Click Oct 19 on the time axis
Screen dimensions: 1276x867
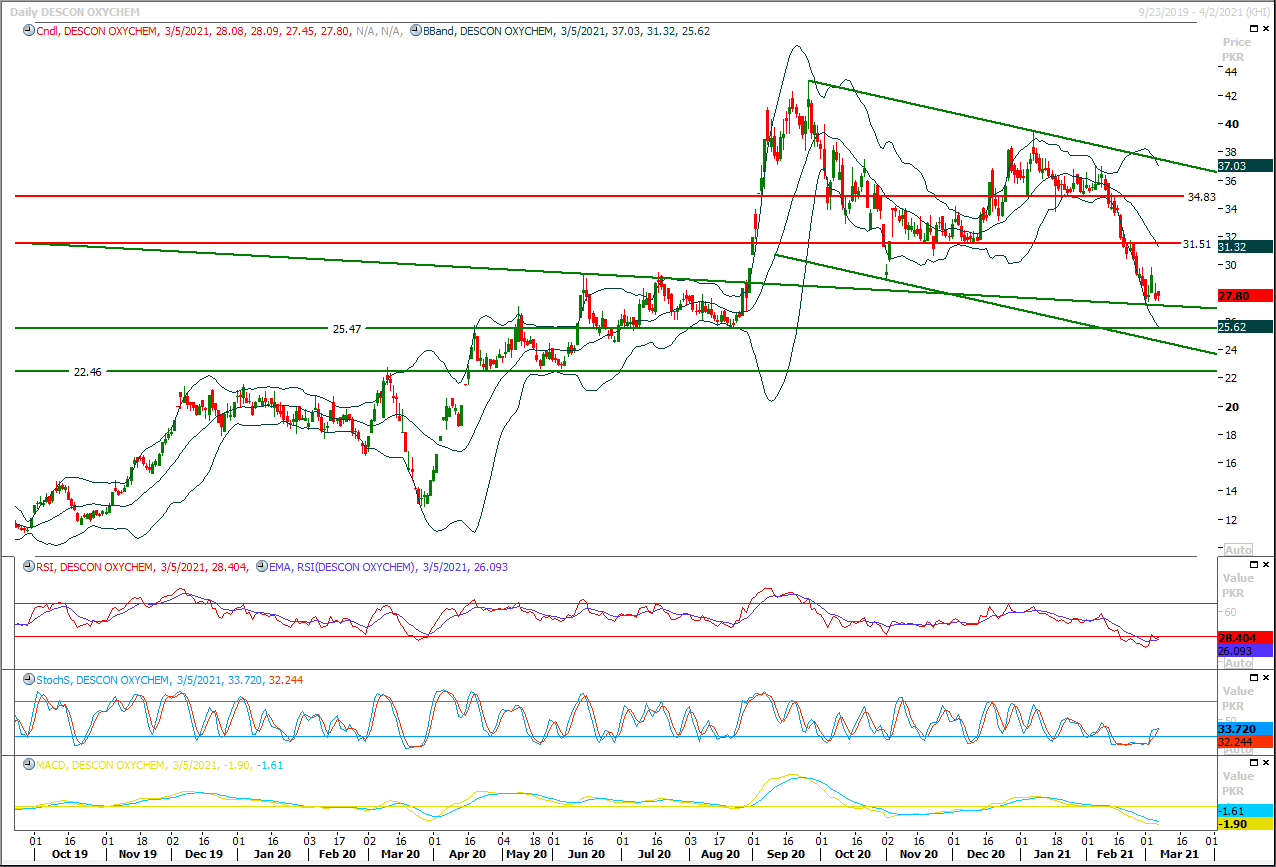69,855
